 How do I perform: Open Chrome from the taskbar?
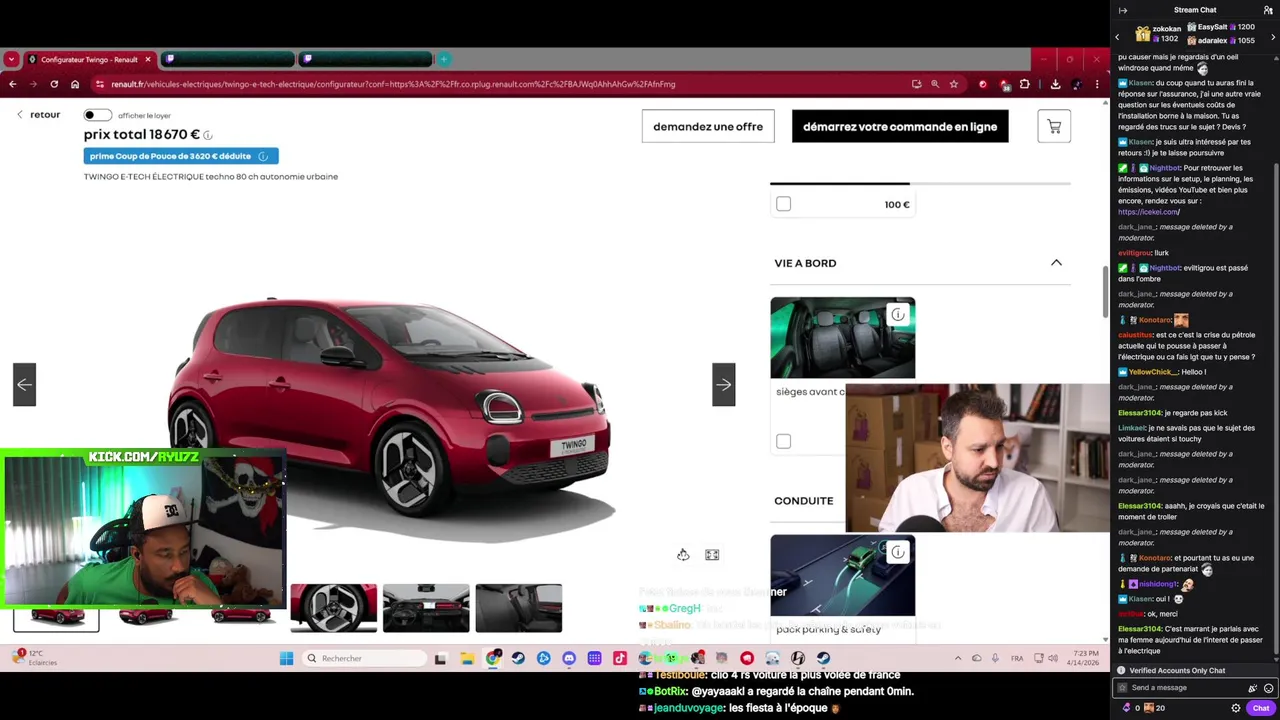[493, 658]
